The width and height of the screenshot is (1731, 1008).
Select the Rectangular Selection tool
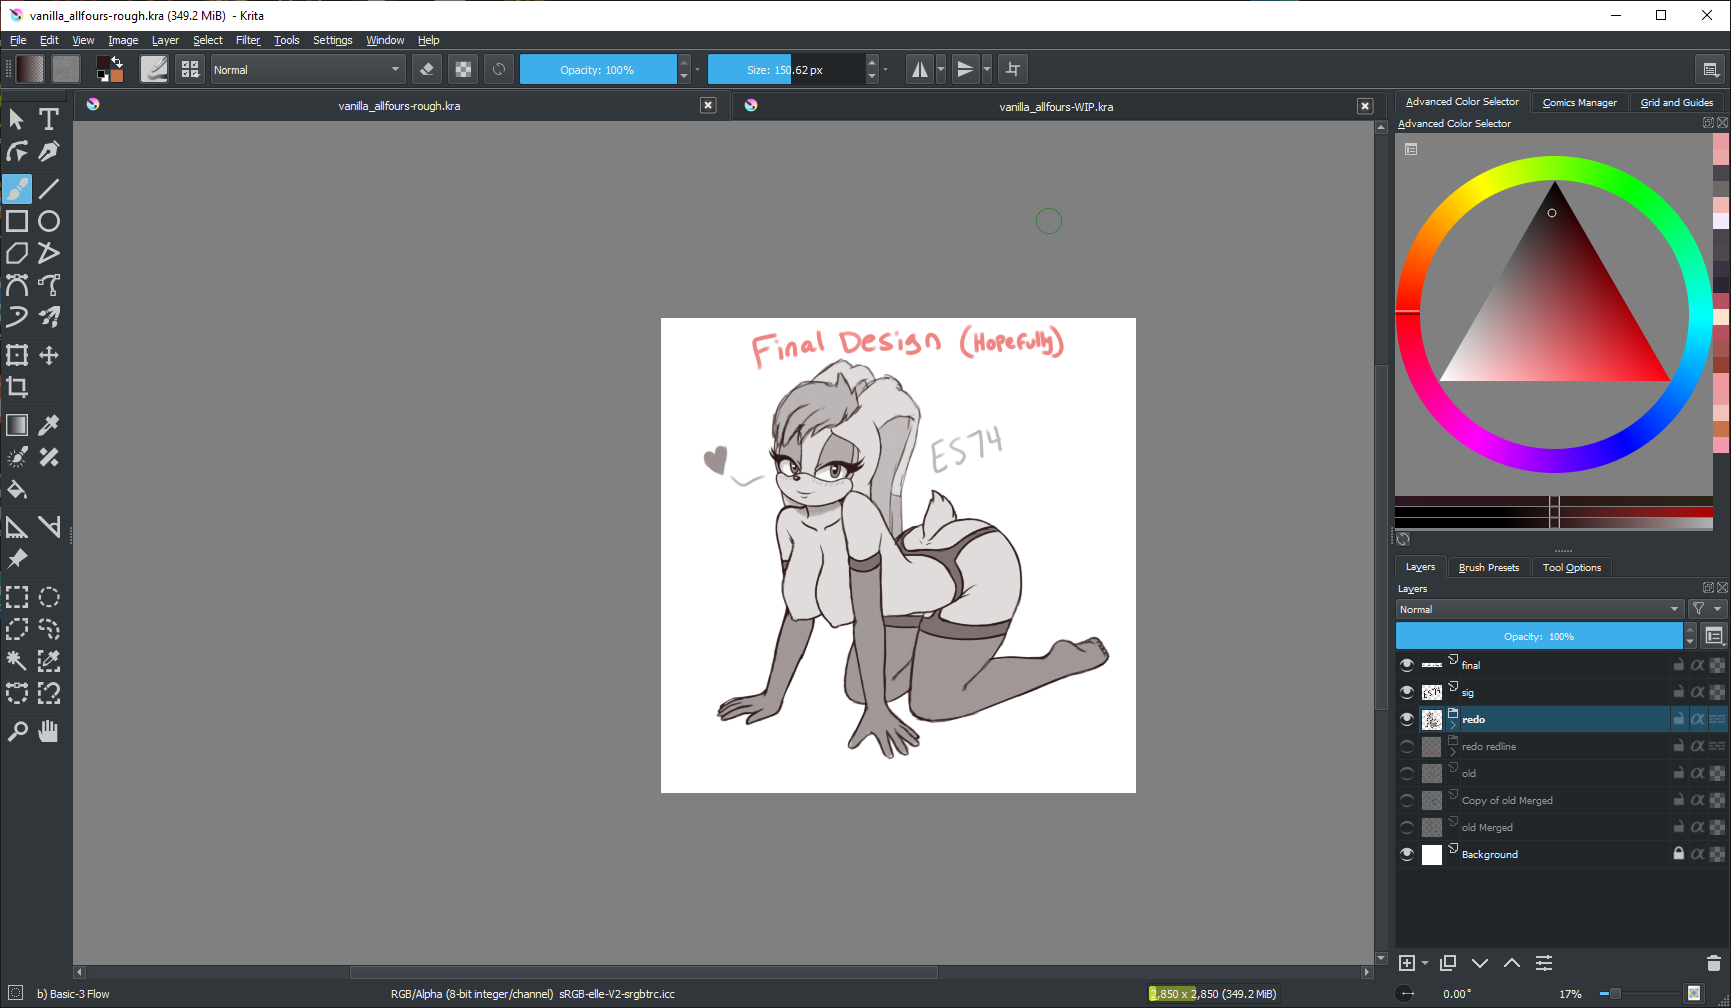(x=17, y=597)
